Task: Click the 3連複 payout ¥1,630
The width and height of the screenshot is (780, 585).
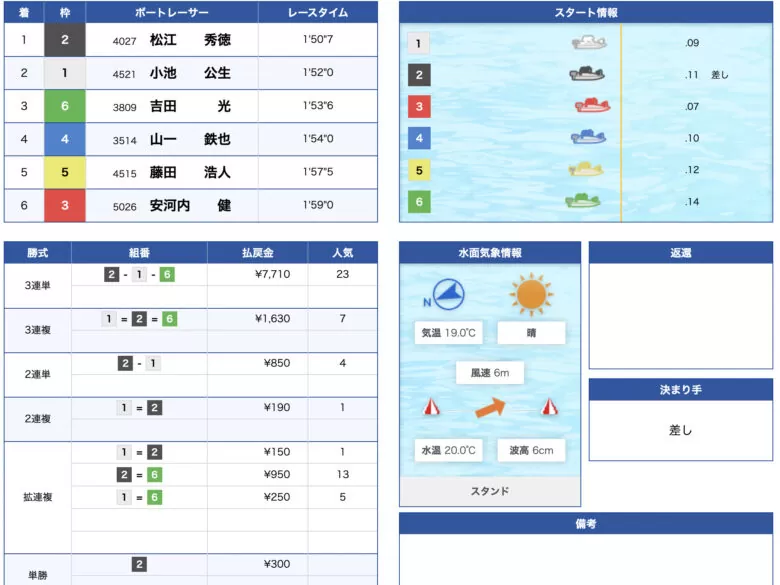Action: pyautogui.click(x=272, y=318)
